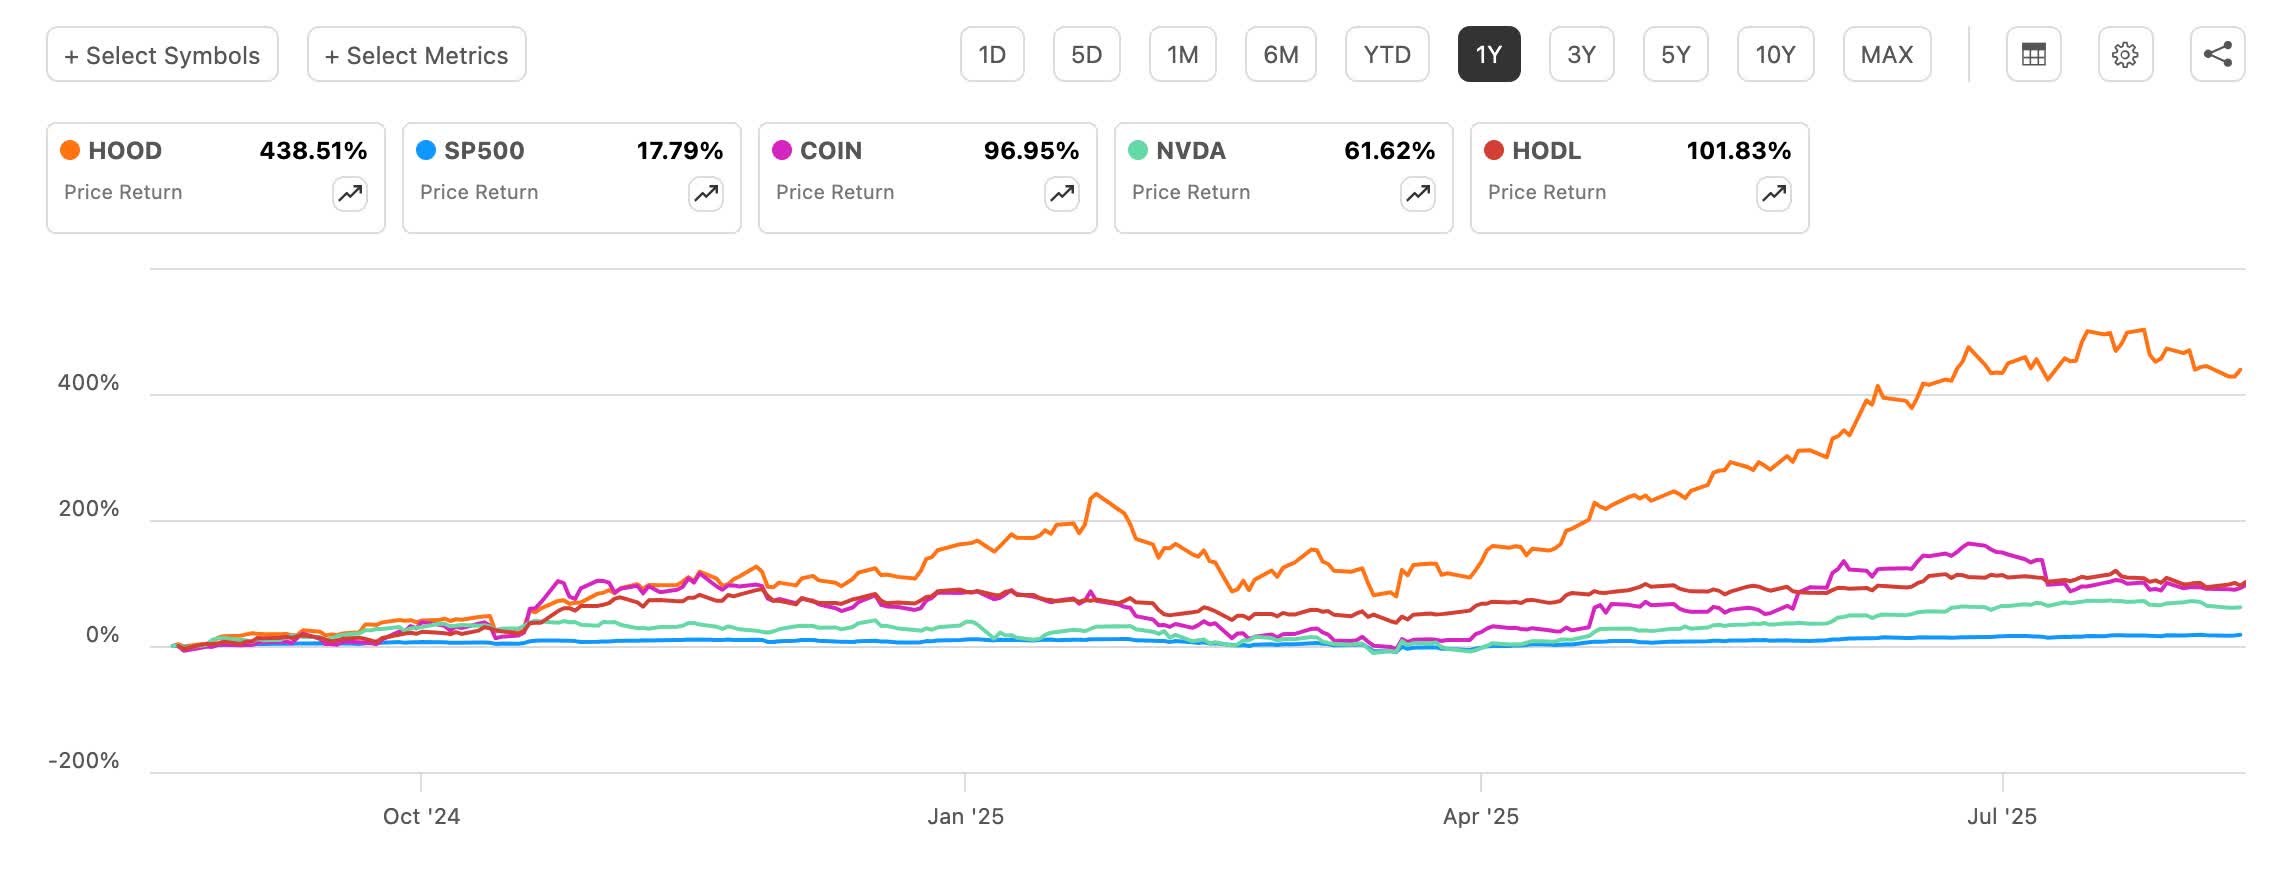Select the trend icon on the COIN card
Viewport: 2293px width, 878px height.
[x=1062, y=195]
